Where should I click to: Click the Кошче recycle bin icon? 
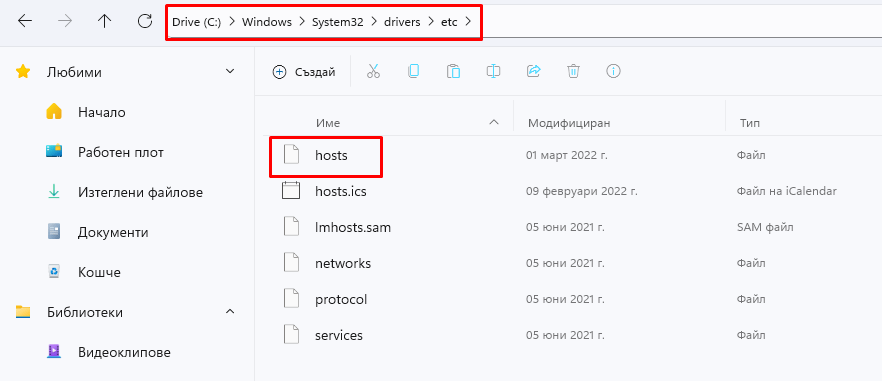(x=54, y=272)
